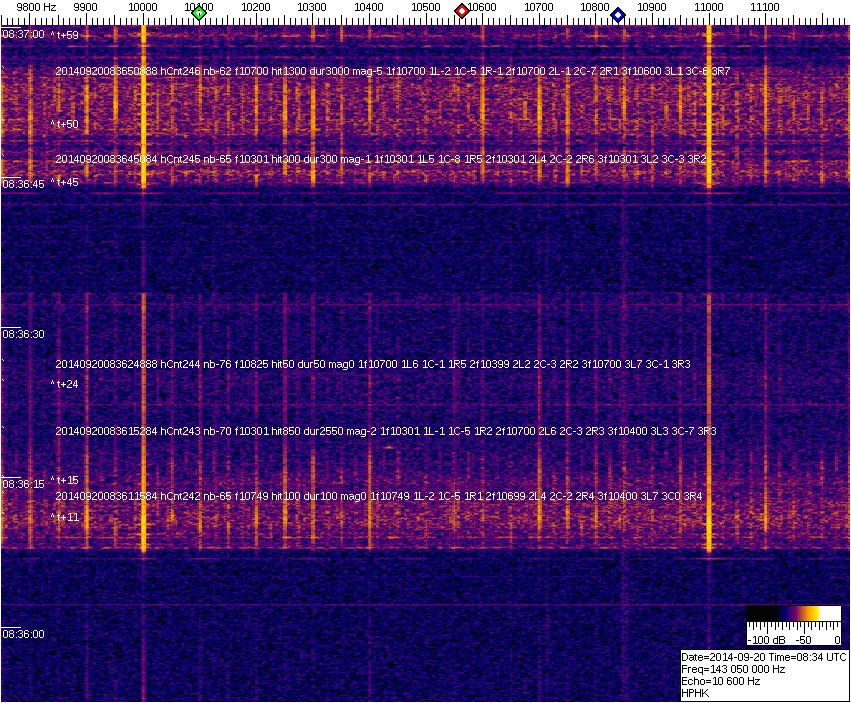Click the 08:37:00 time label
851x703 pixels.
click(23, 34)
